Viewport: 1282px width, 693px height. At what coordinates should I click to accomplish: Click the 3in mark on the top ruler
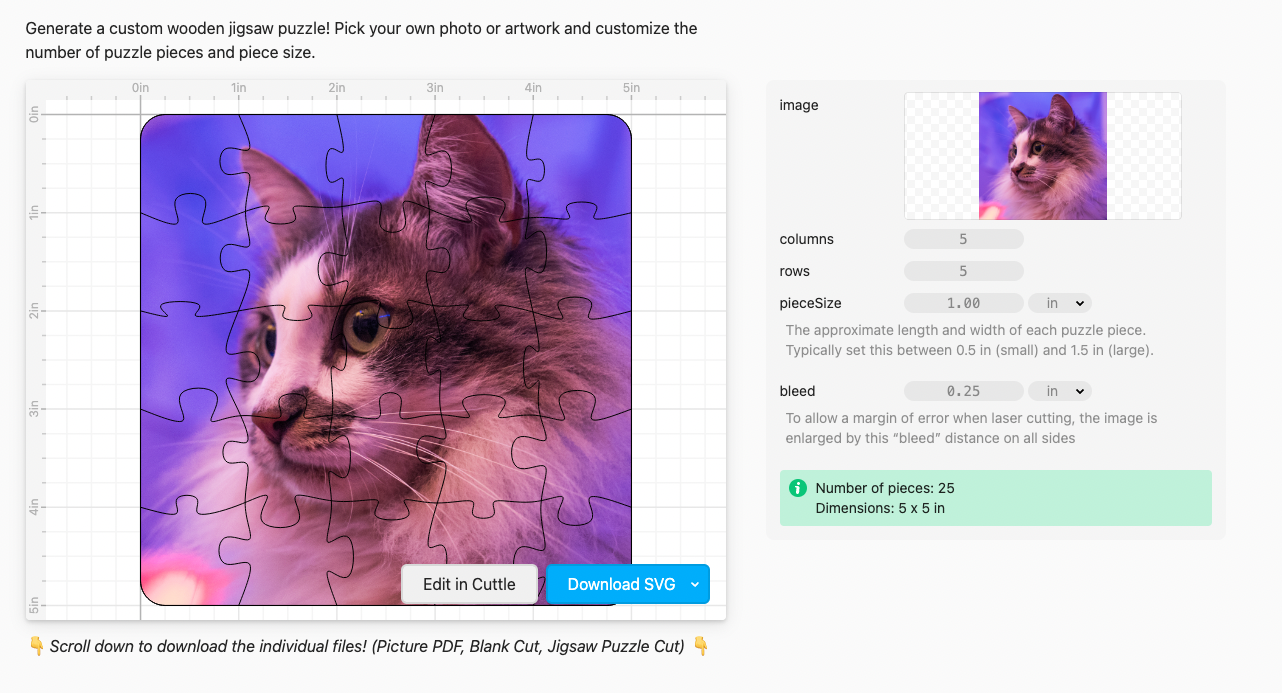point(435,89)
